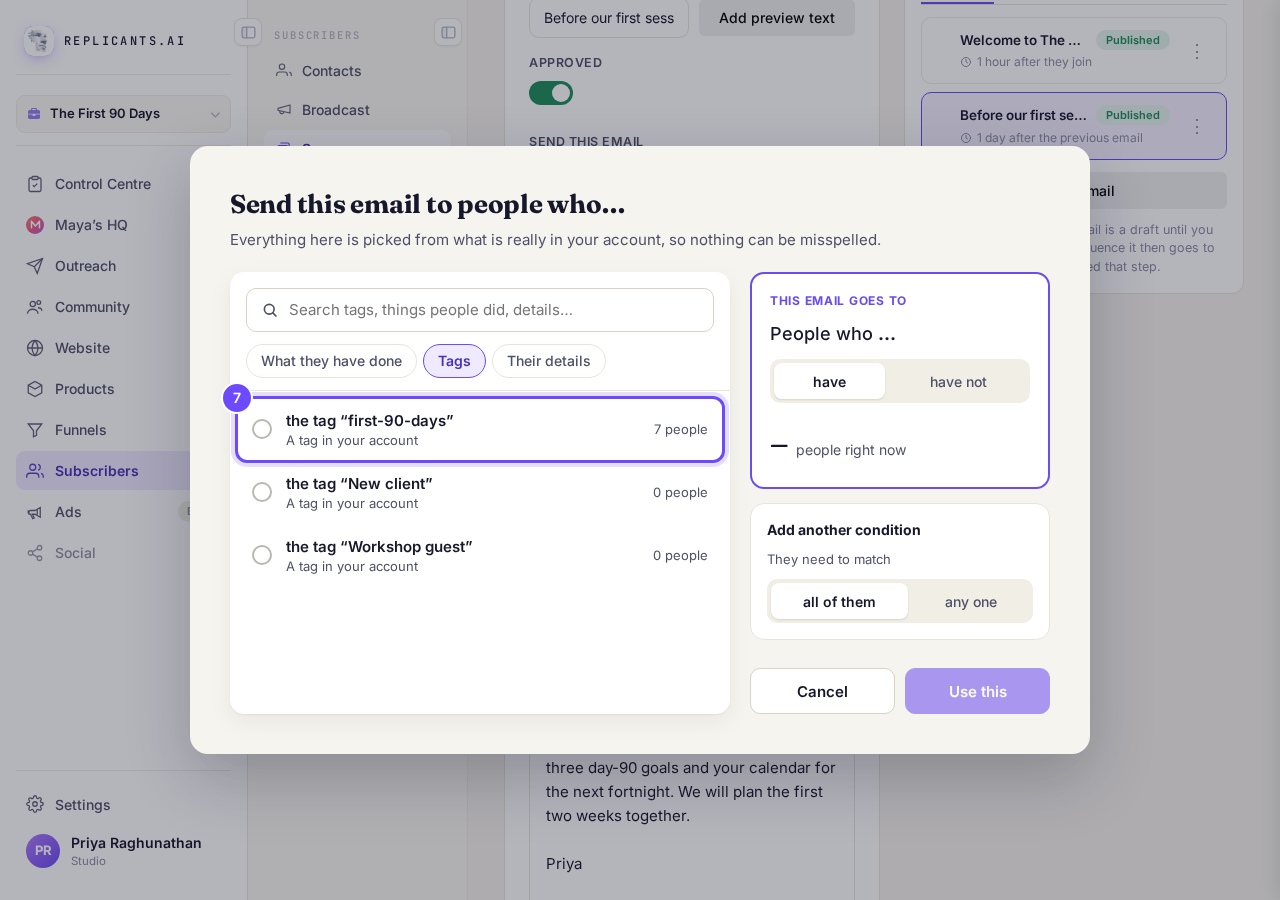This screenshot has height=900, width=1280.
Task: Open Website globe icon
Action: [35, 348]
